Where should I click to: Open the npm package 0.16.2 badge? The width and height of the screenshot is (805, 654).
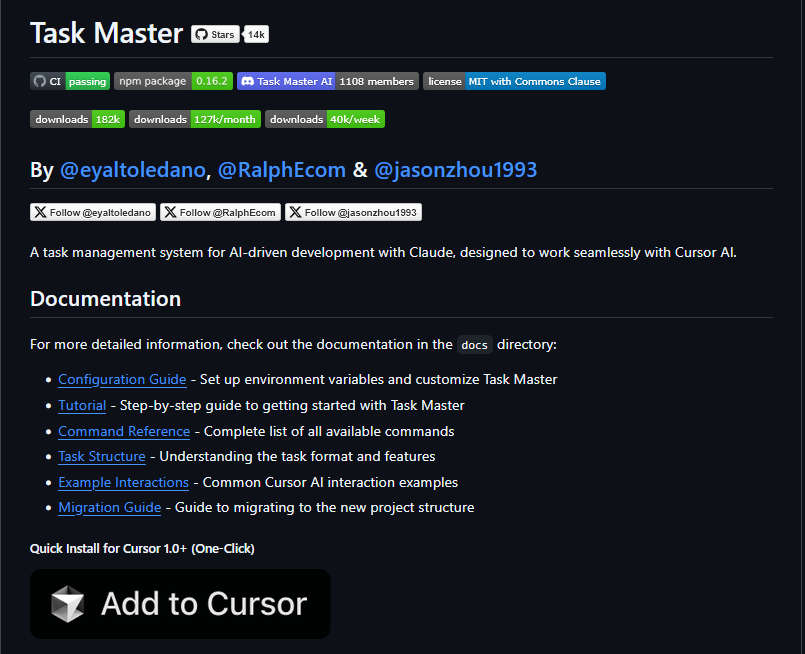pos(174,81)
